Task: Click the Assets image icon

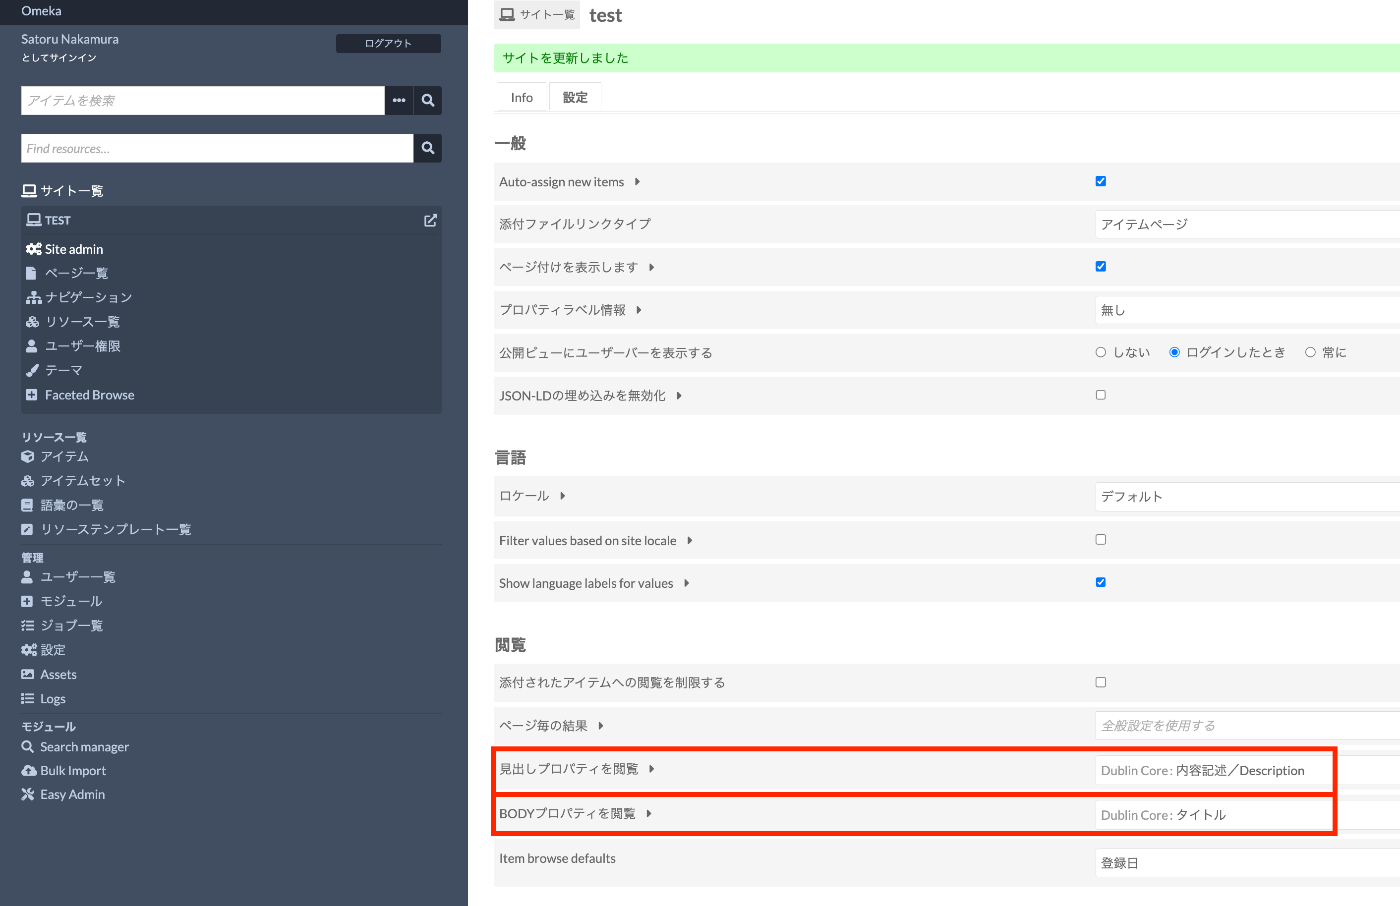Action: (x=27, y=674)
